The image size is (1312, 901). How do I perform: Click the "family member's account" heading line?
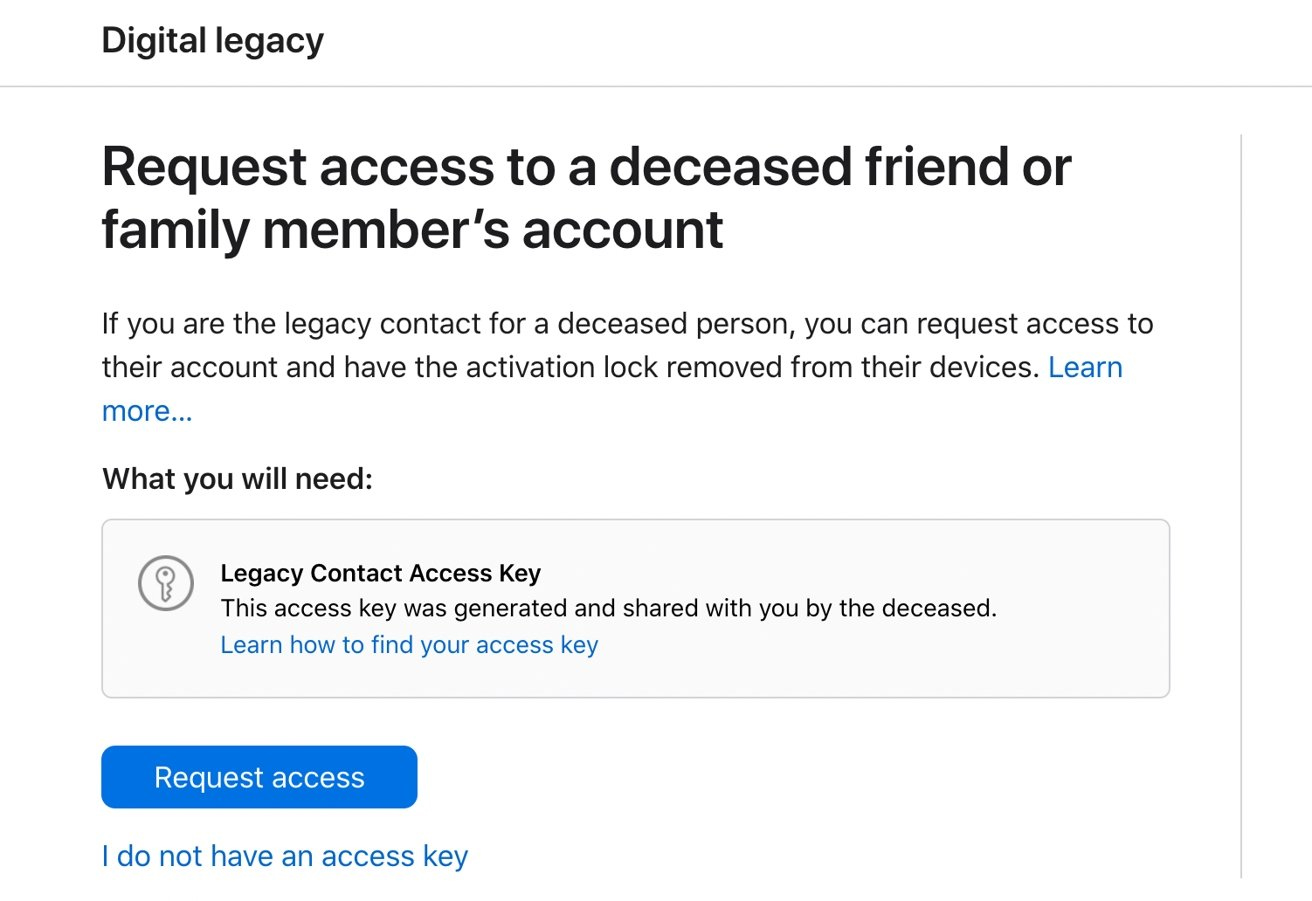(412, 230)
